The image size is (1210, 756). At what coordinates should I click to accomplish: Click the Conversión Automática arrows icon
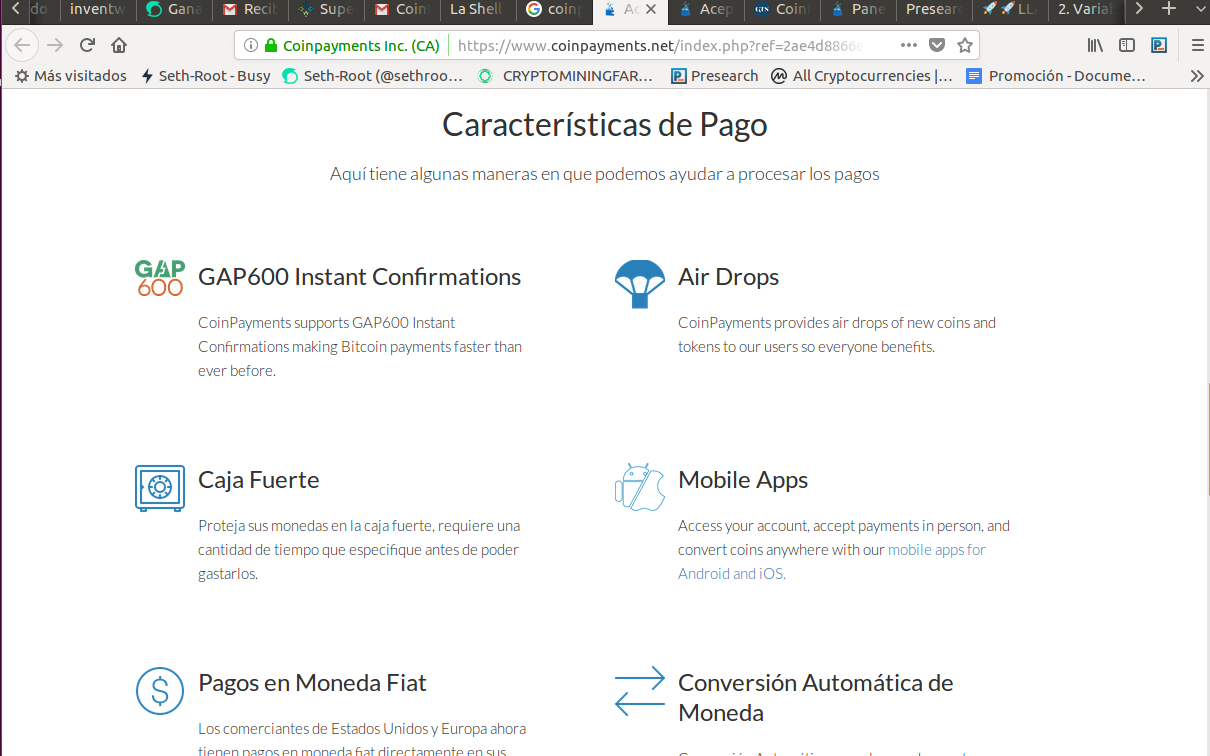(x=639, y=691)
